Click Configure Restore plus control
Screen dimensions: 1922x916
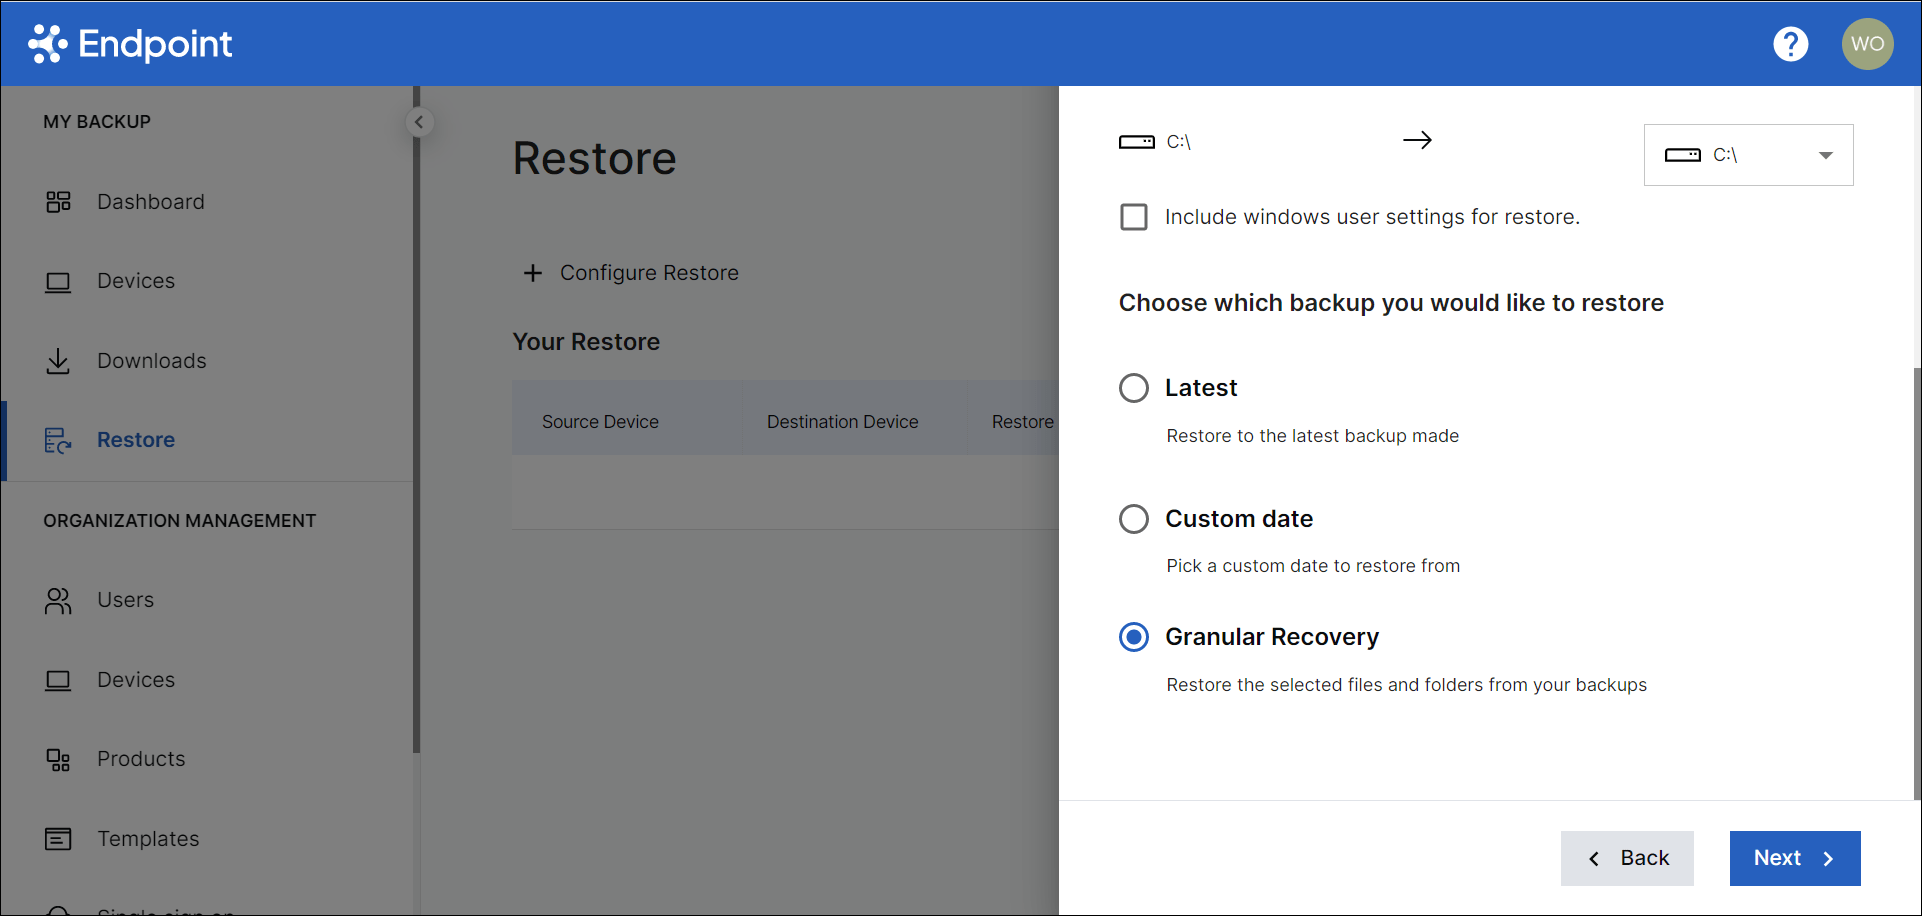coord(532,272)
